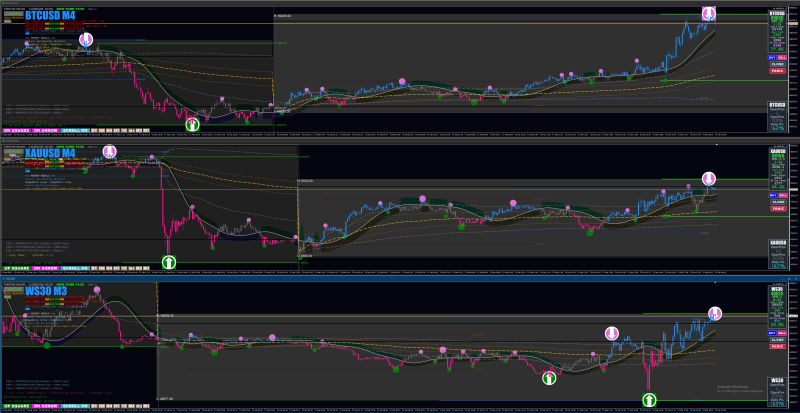800x413 pixels.
Task: Click CLOSE button on the BTCUSD chart
Action: pyautogui.click(x=778, y=64)
